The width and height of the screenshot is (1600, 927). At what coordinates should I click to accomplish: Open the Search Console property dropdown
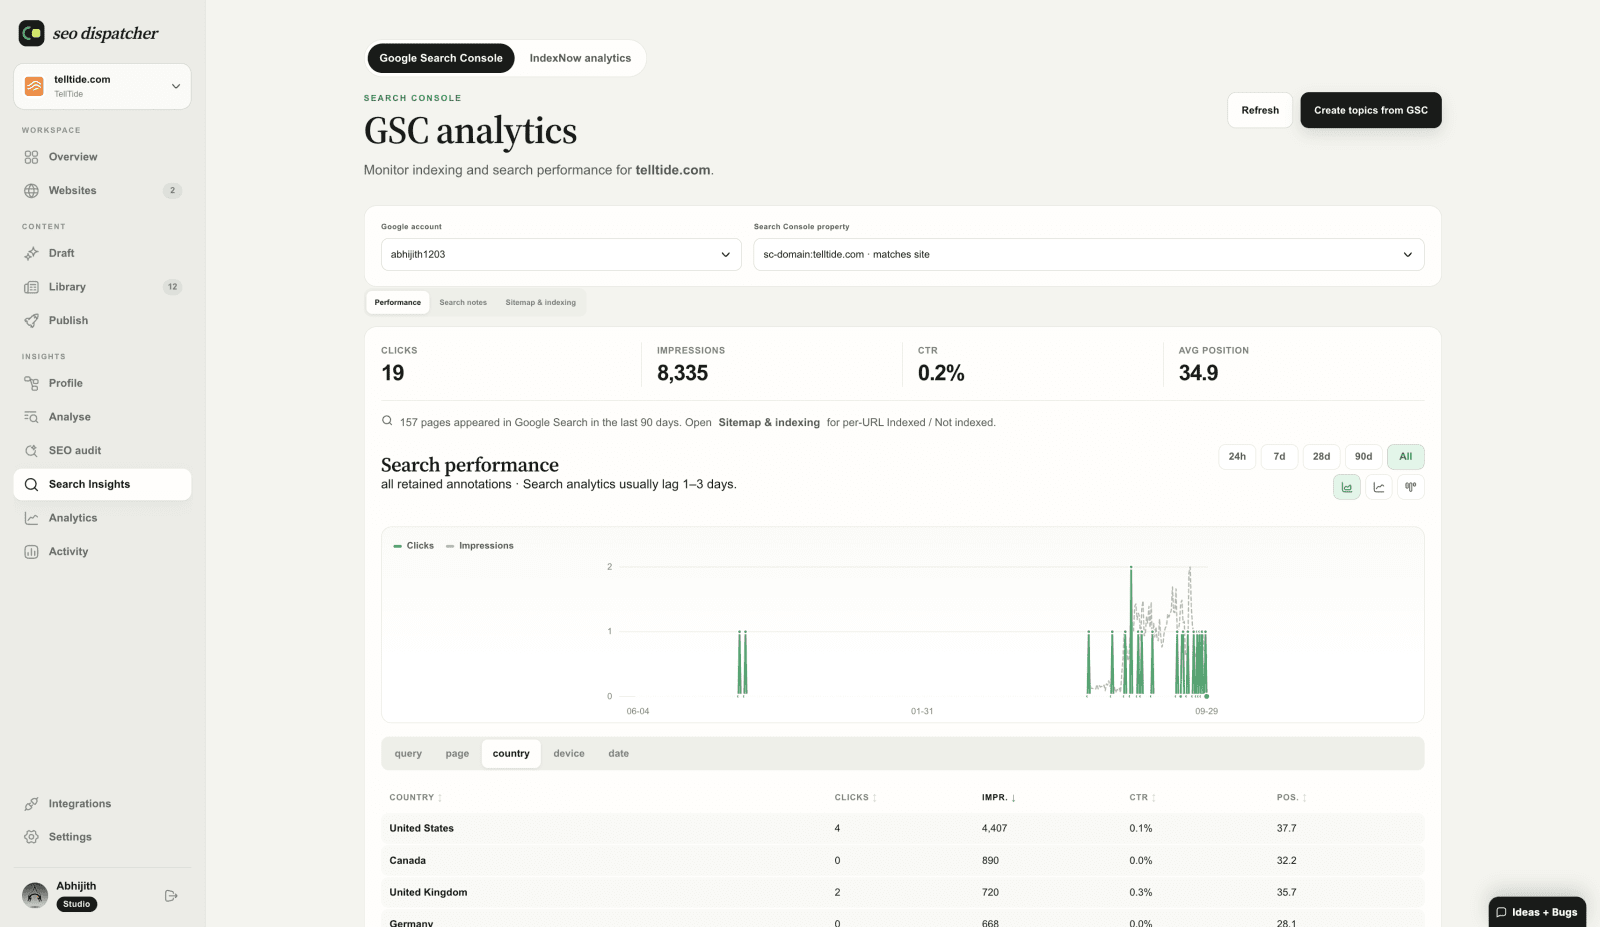pos(1088,255)
